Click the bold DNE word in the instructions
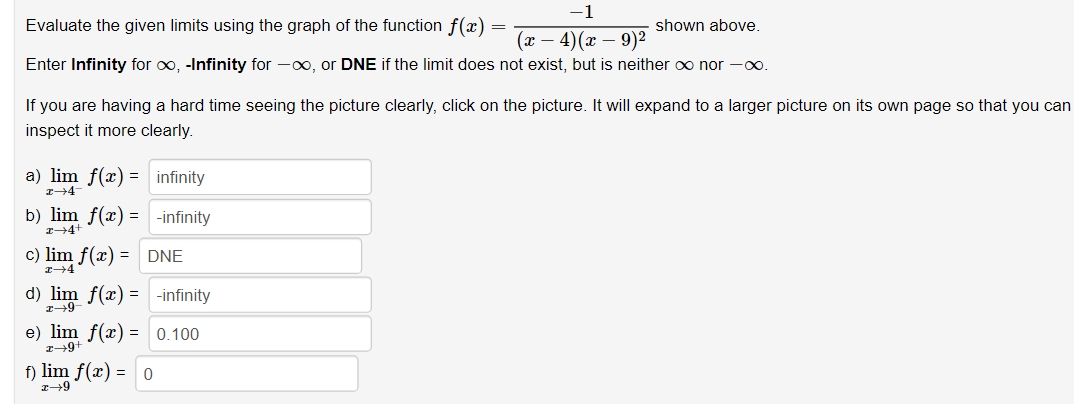Image resolution: width=1074 pixels, height=404 pixels. (359, 65)
